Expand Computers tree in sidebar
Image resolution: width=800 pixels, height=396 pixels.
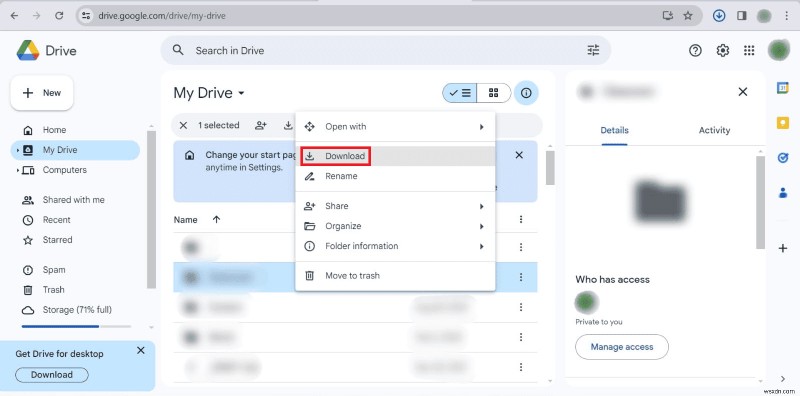coord(18,170)
